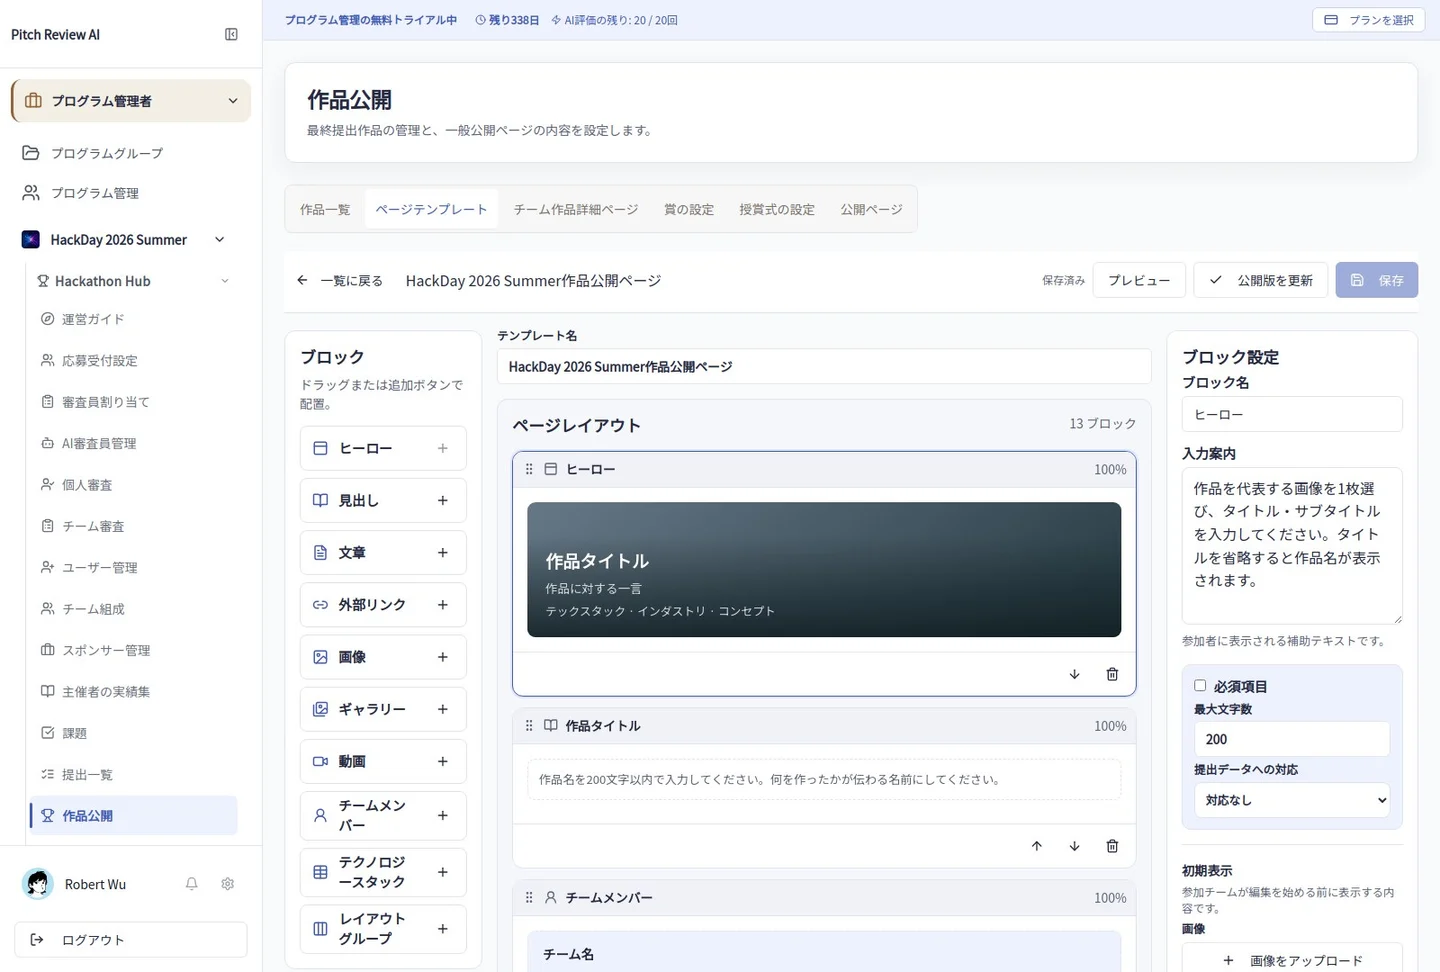The width and height of the screenshot is (1440, 972).
Task: Open the 授賞式の設定 tab
Action: point(777,209)
